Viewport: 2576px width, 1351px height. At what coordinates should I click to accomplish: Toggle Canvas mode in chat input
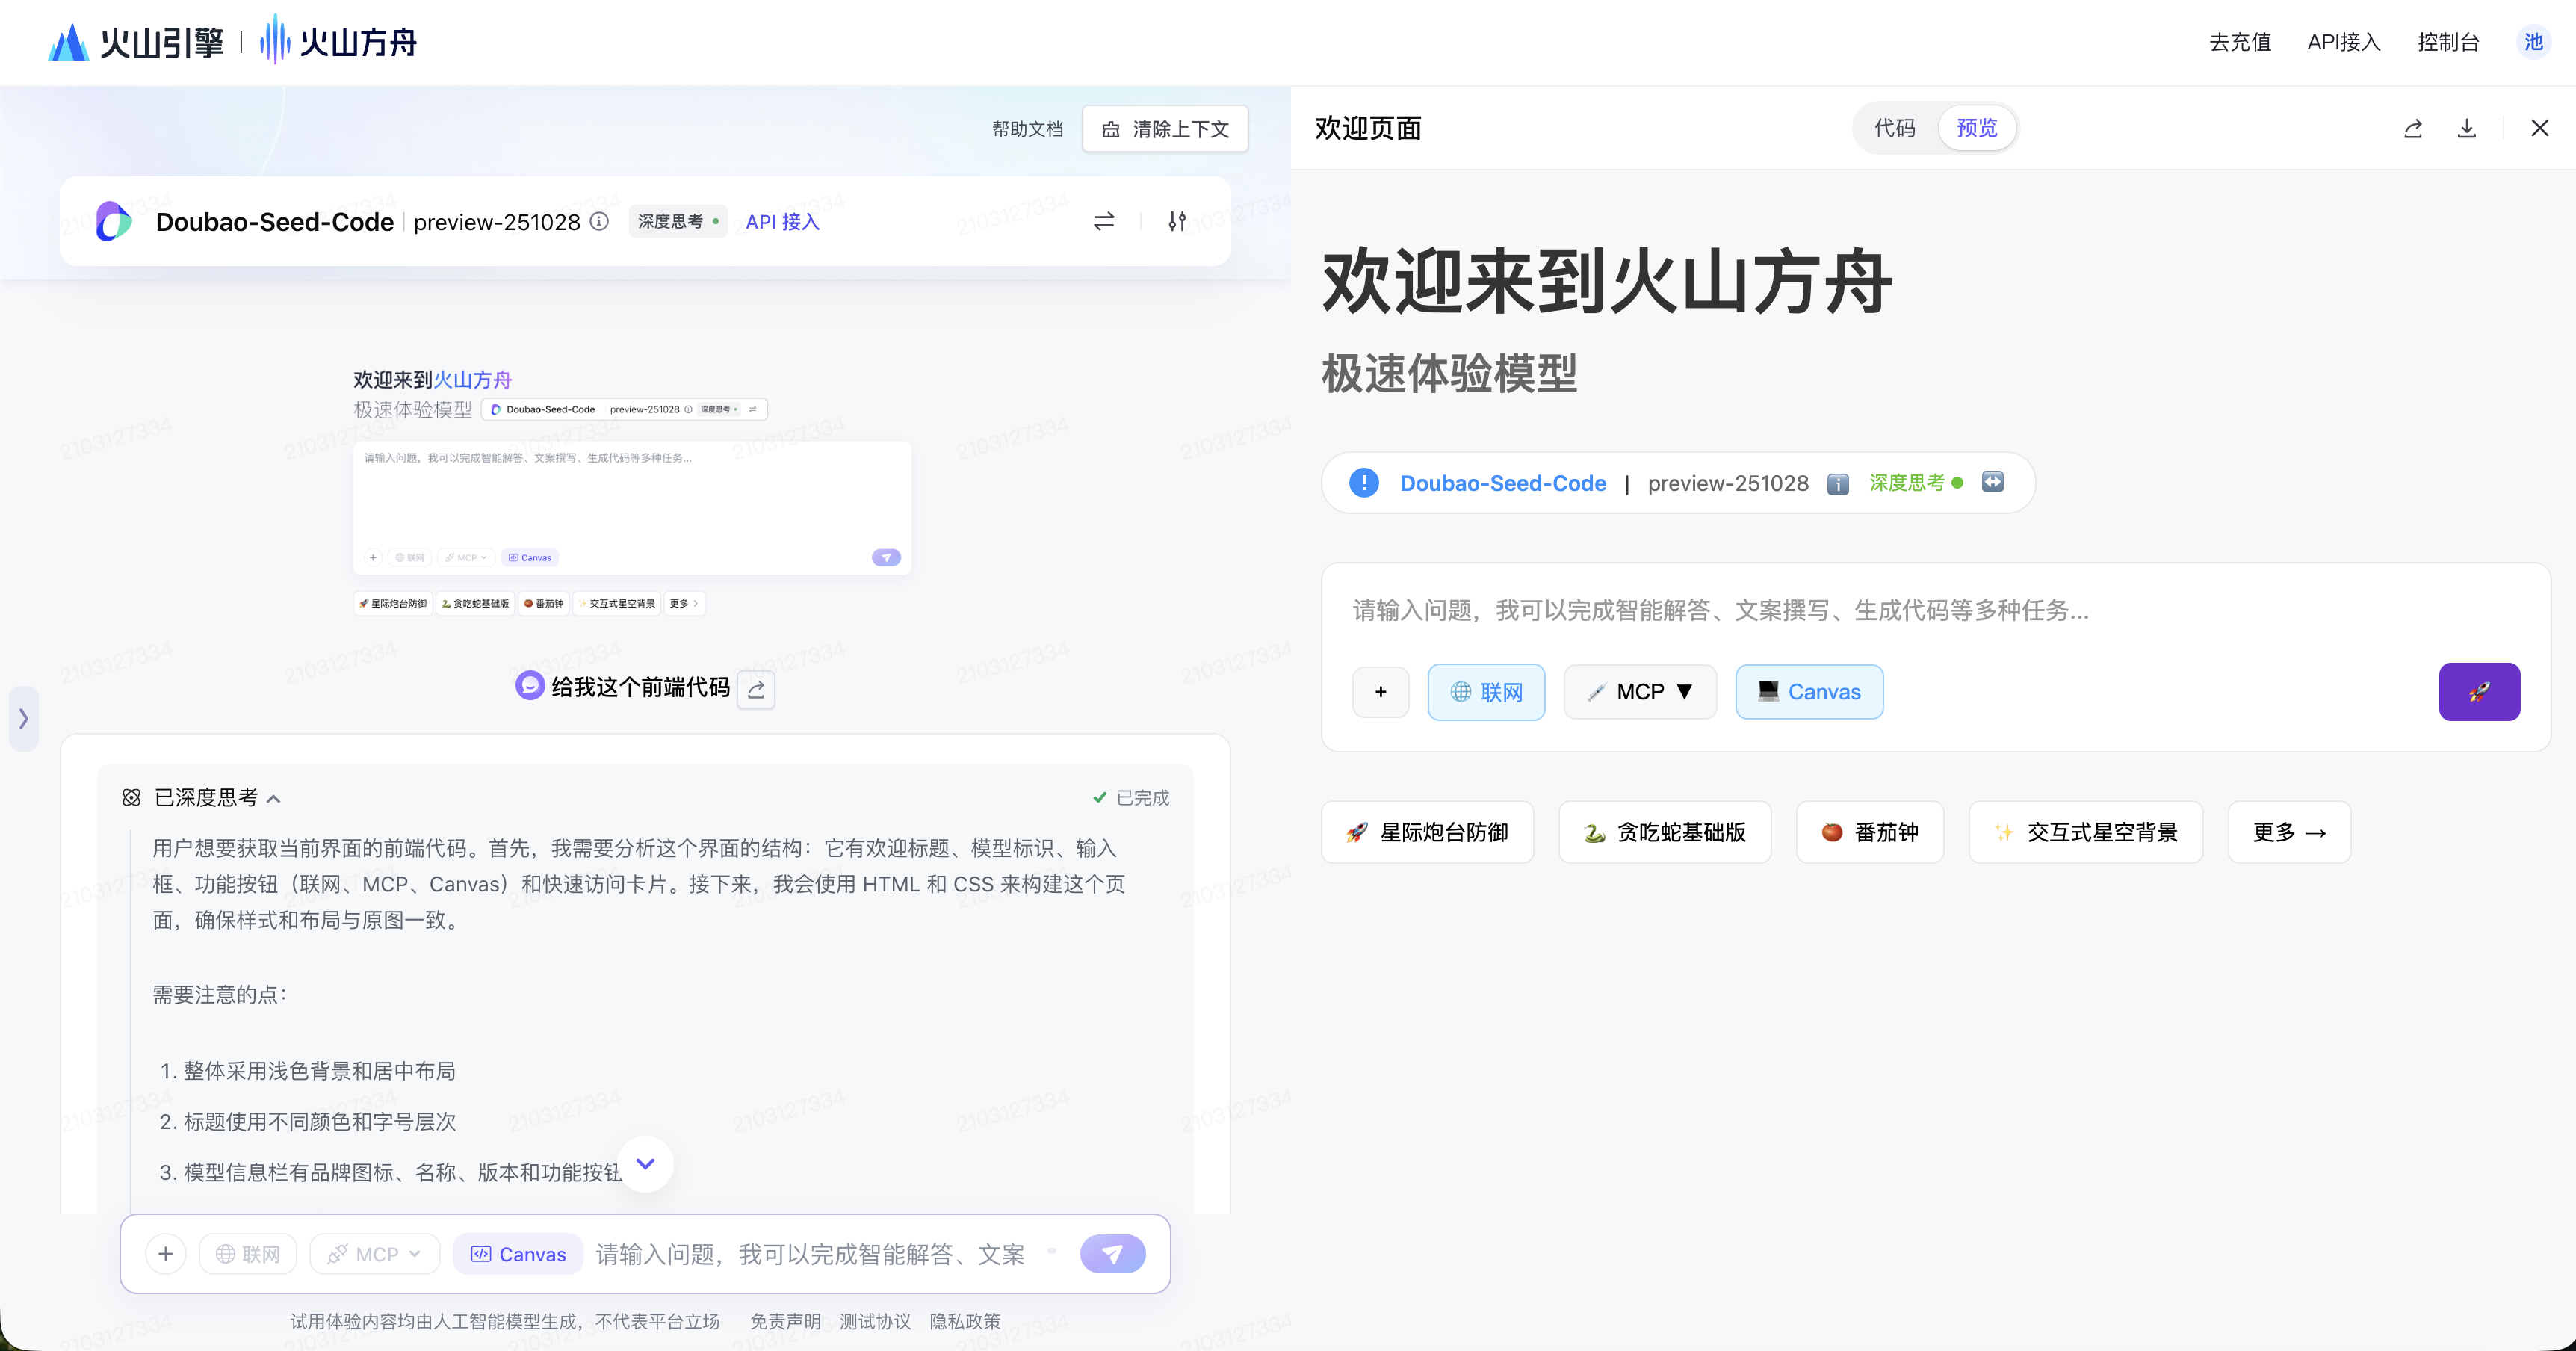click(x=518, y=1254)
